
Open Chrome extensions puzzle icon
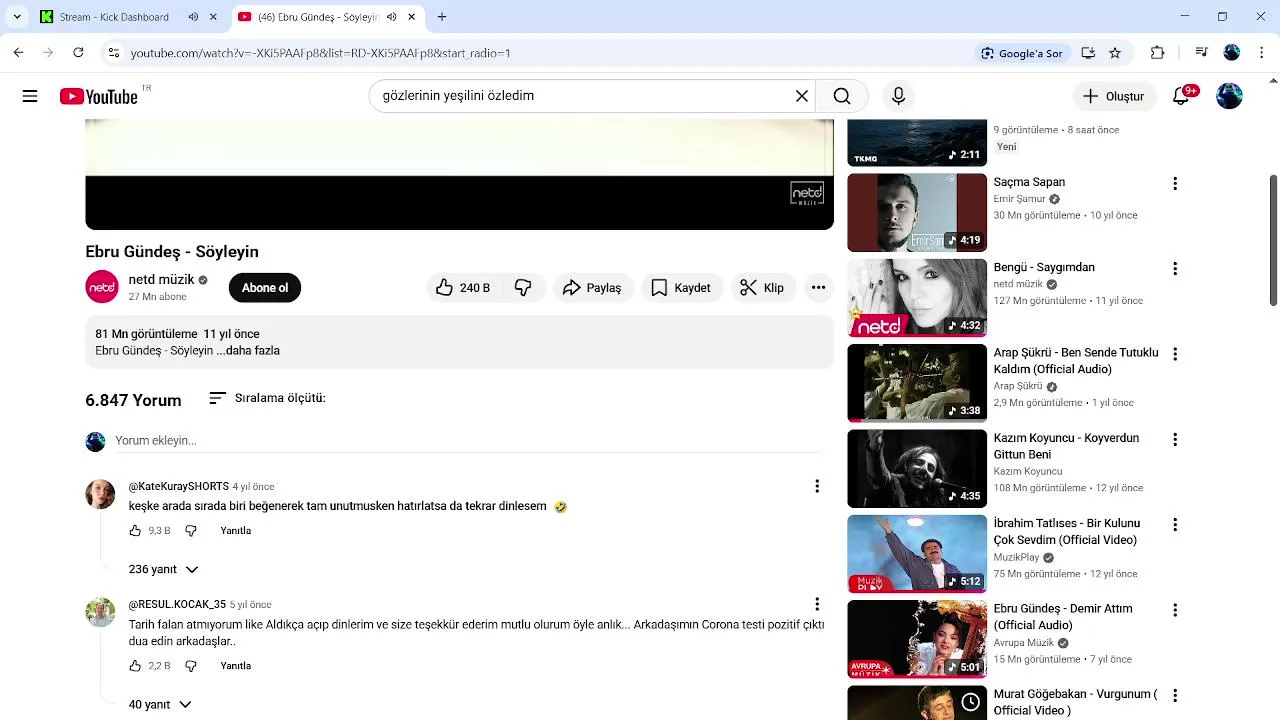pyautogui.click(x=1158, y=53)
